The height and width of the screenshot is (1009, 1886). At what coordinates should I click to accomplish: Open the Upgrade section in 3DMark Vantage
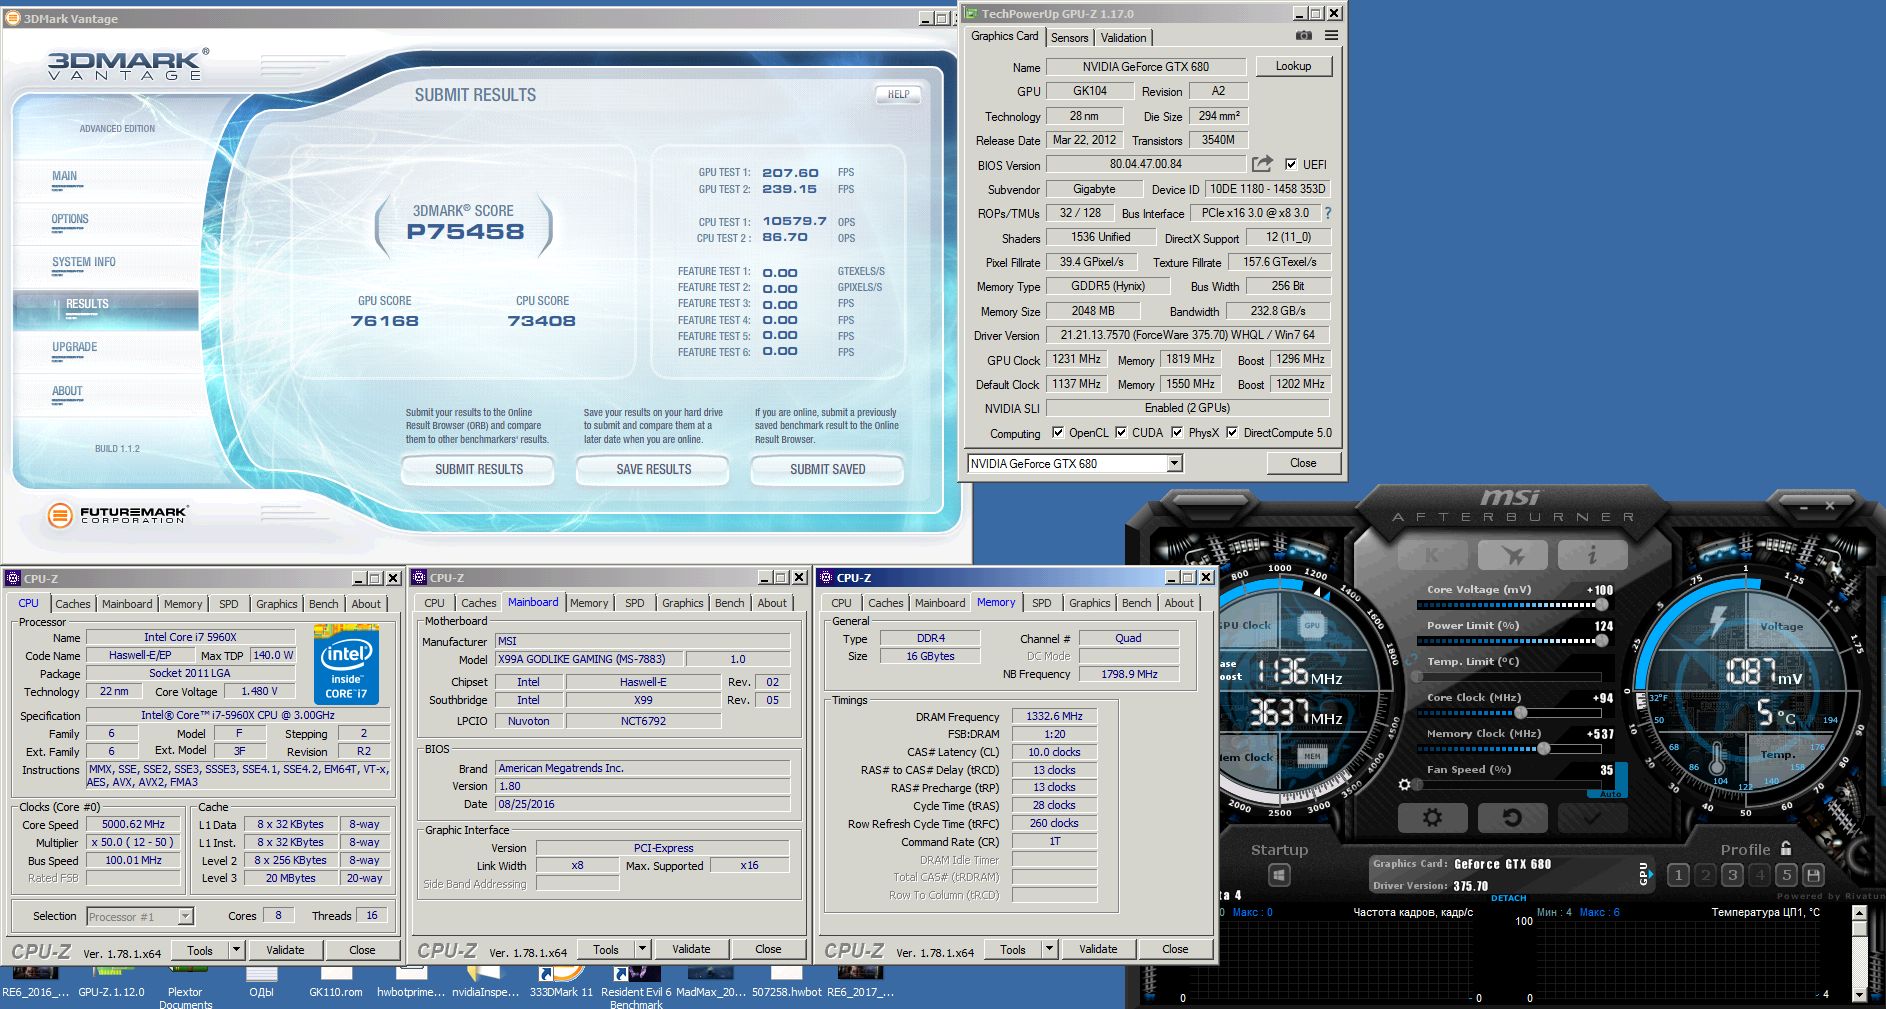tap(75, 347)
